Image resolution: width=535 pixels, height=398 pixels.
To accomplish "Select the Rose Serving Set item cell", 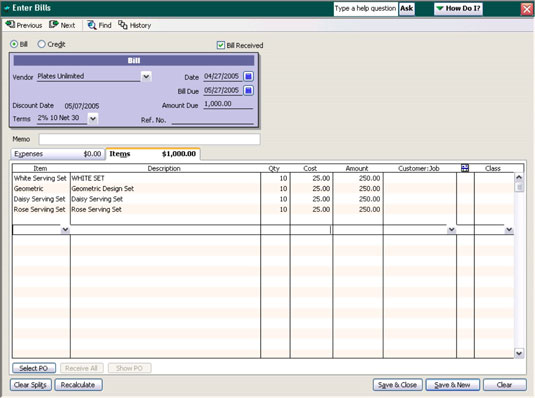I will (41, 209).
